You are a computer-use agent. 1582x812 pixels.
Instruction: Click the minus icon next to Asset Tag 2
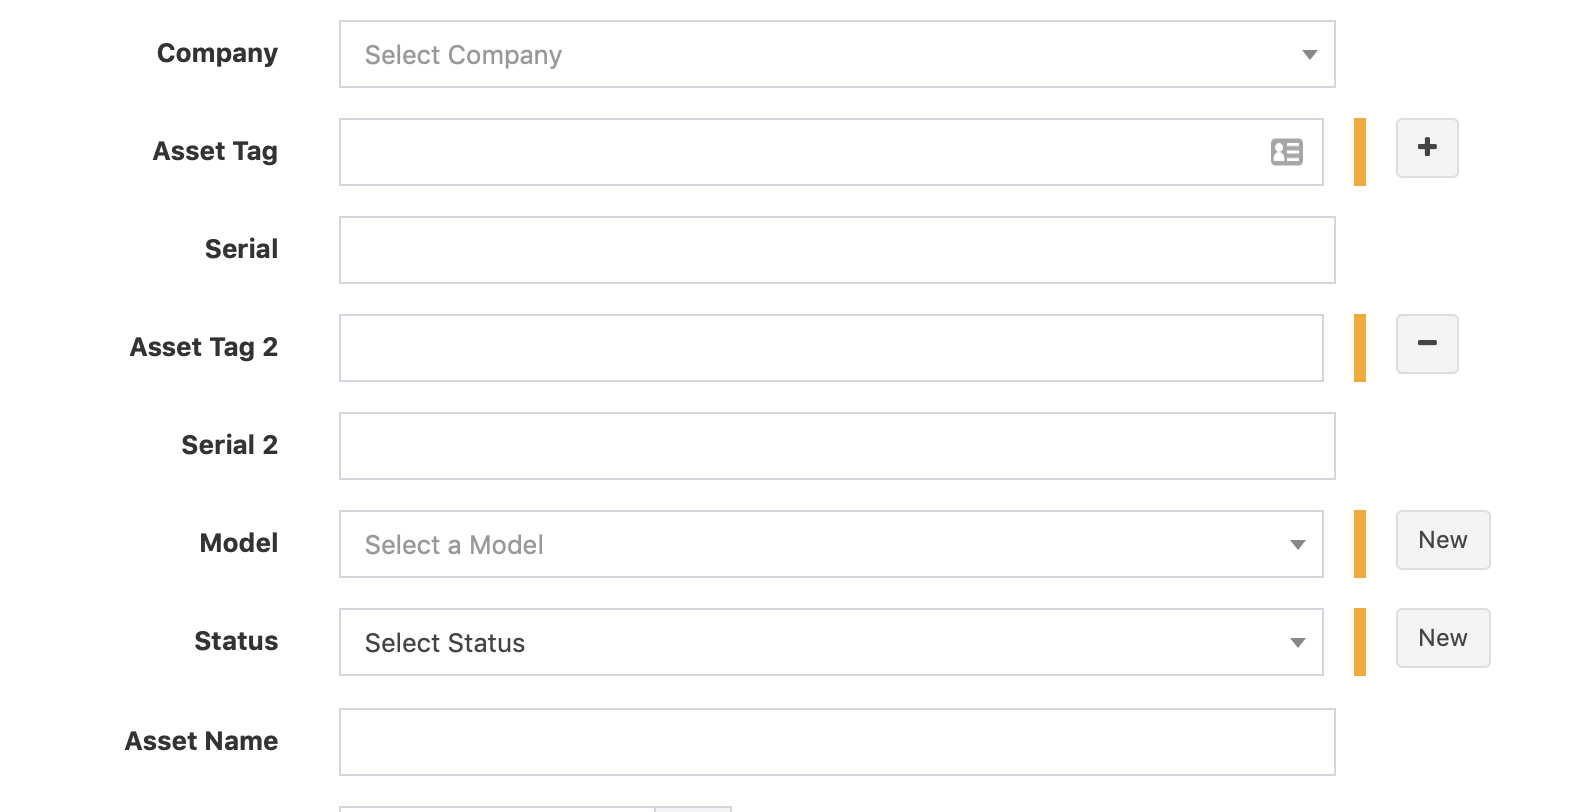pos(1427,343)
